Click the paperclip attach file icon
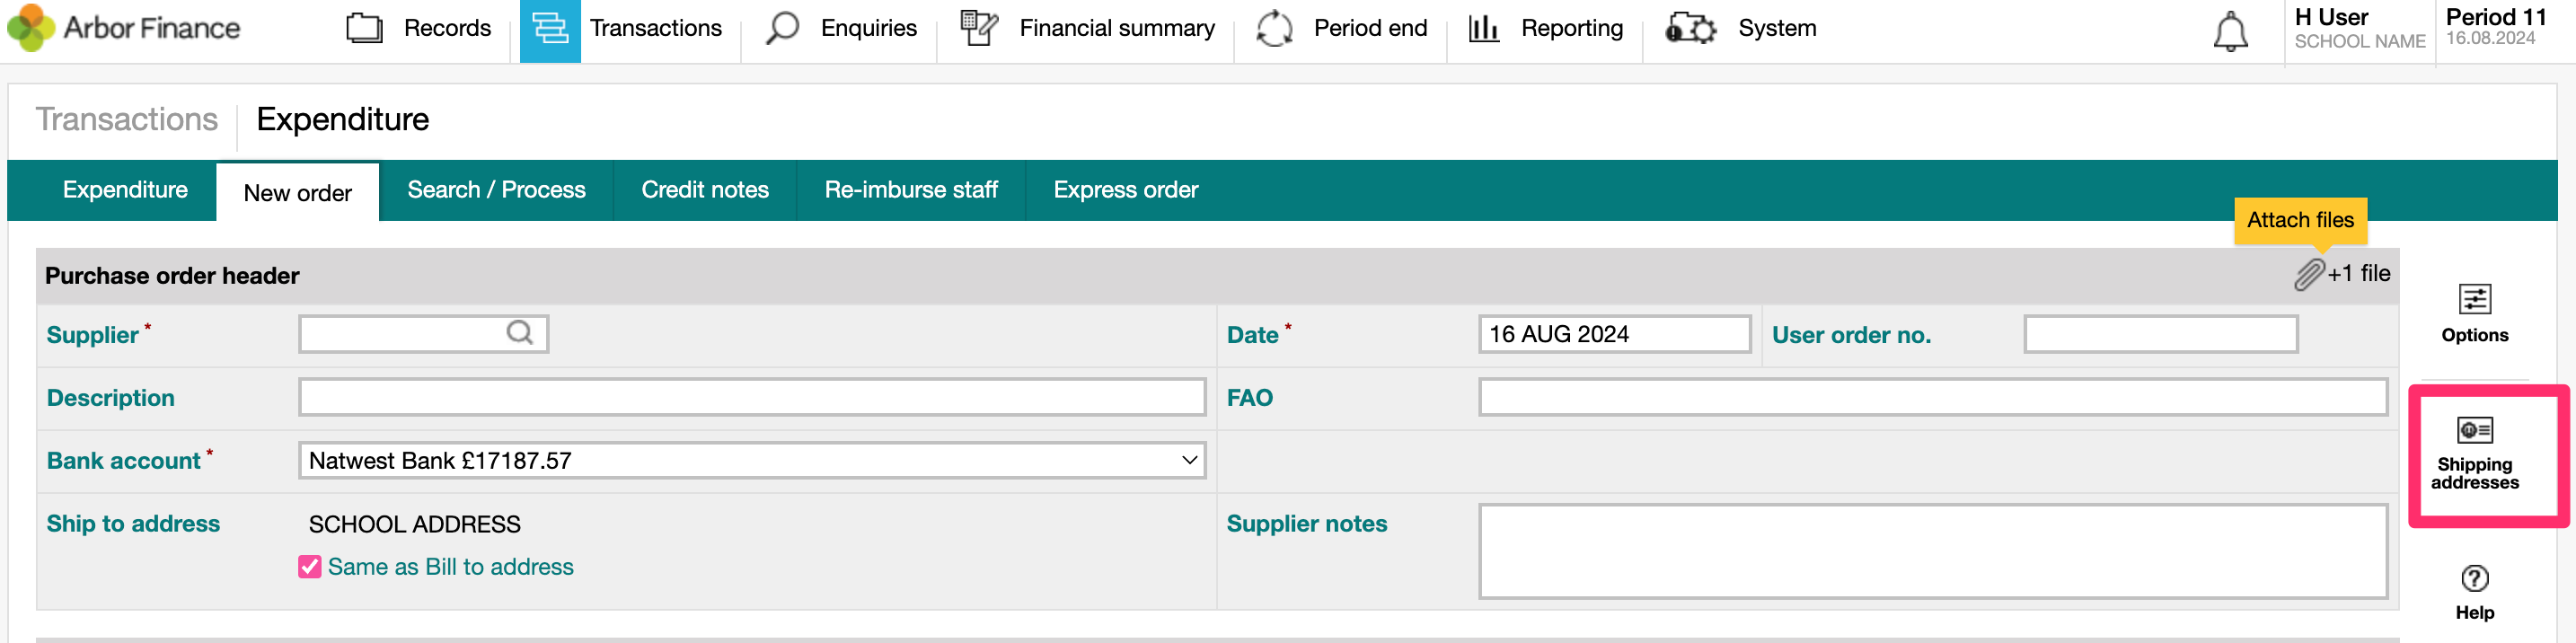 (2308, 274)
